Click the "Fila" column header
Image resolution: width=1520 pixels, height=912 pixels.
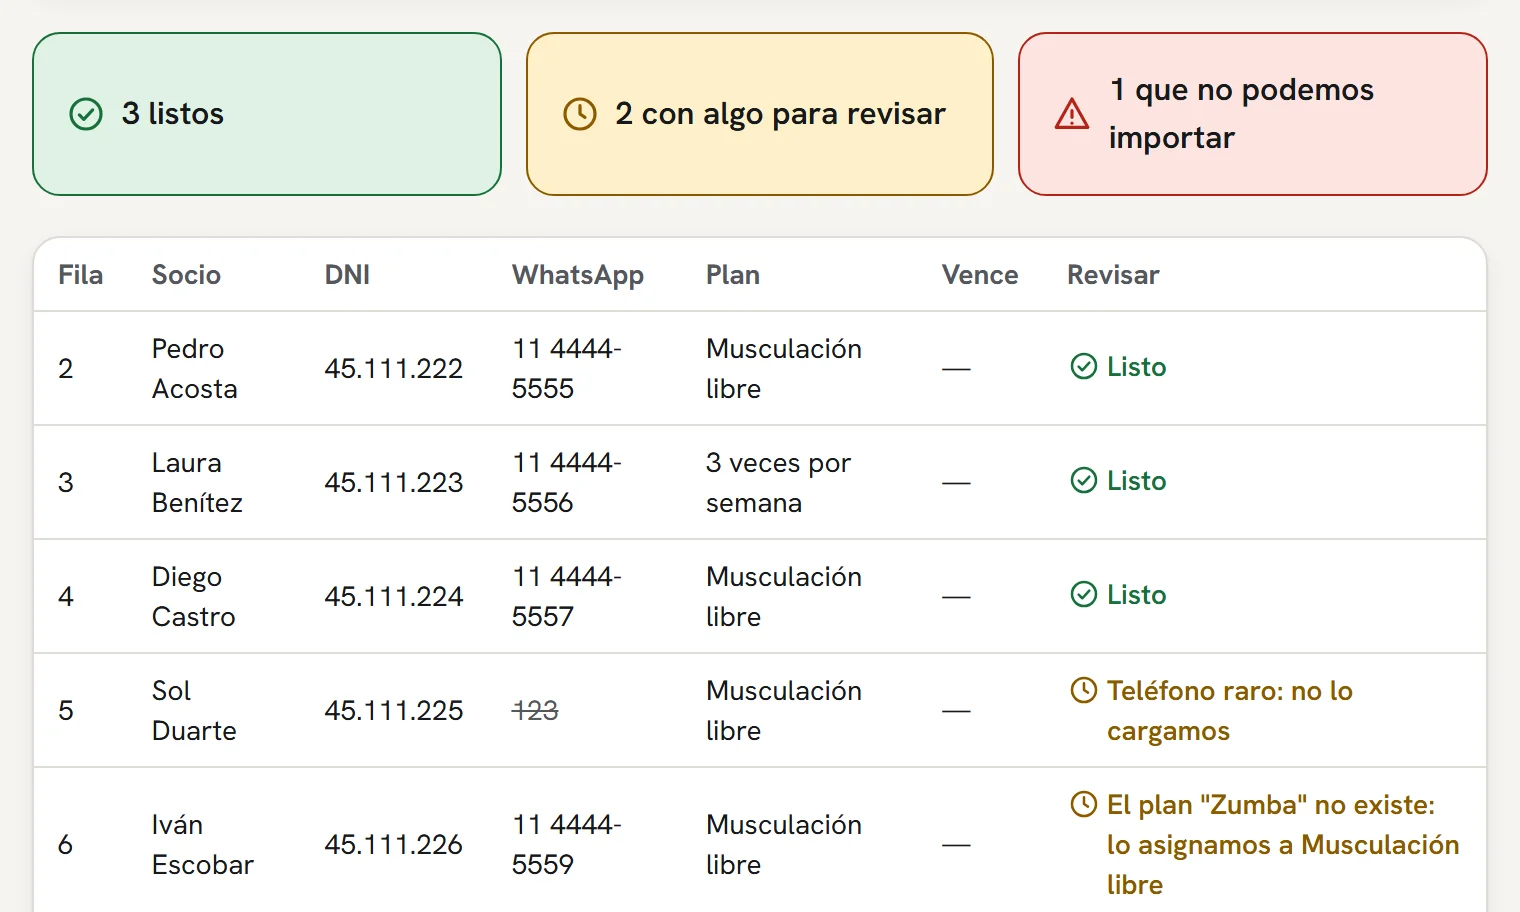click(x=81, y=275)
